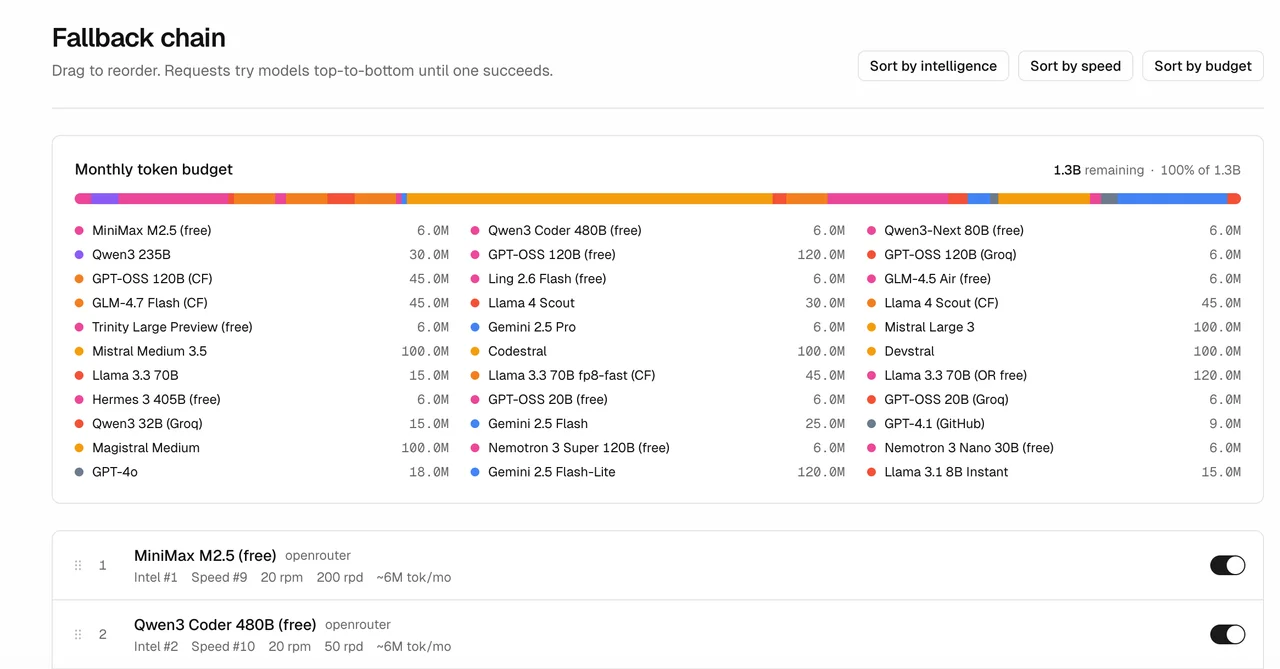
Task: Click Qwen3 Coder 480B (free) legend label
Action: 565,231
